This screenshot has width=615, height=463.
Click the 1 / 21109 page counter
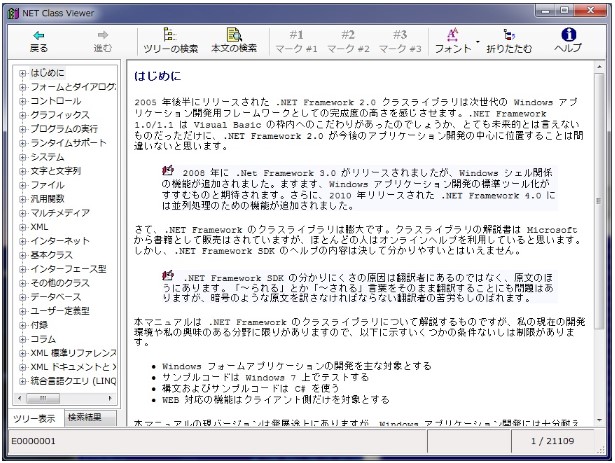[553, 441]
